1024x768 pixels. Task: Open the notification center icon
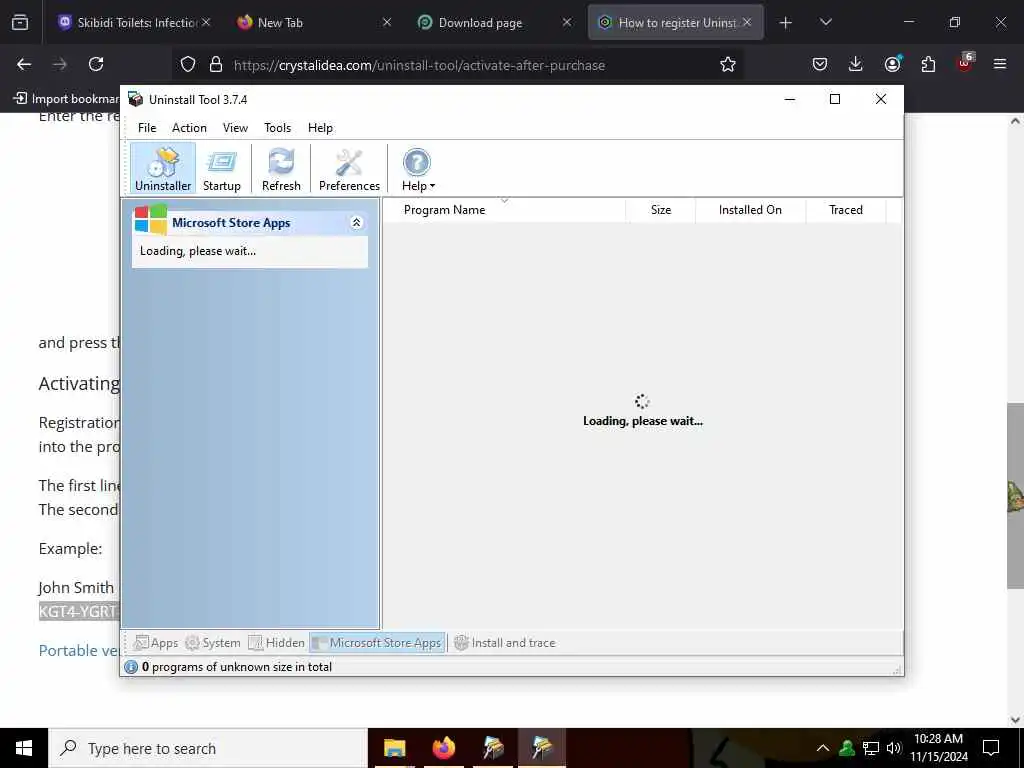[991, 748]
